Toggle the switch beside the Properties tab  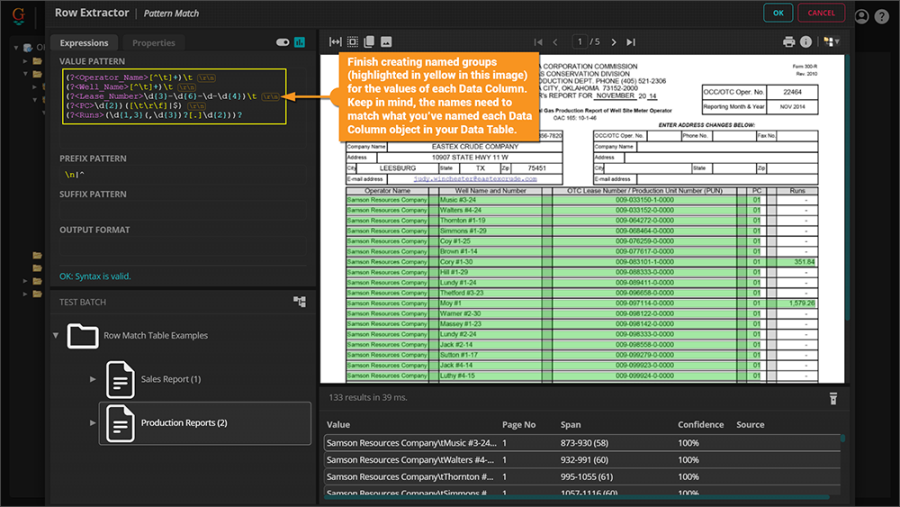click(282, 43)
